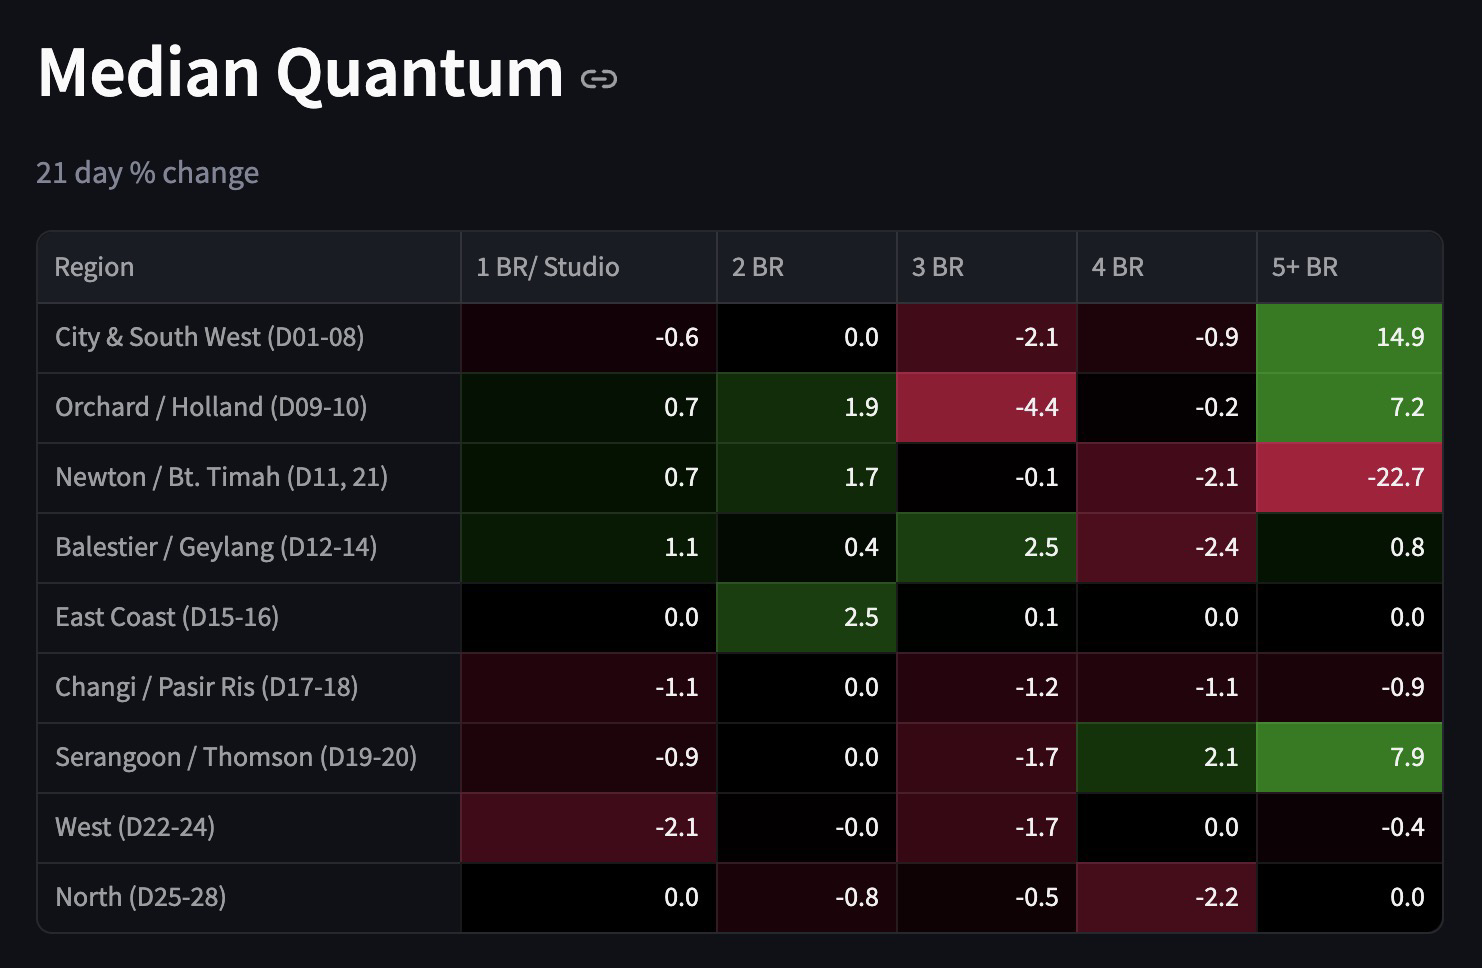
Task: Click the 4 BR column header
Action: coord(1117,267)
